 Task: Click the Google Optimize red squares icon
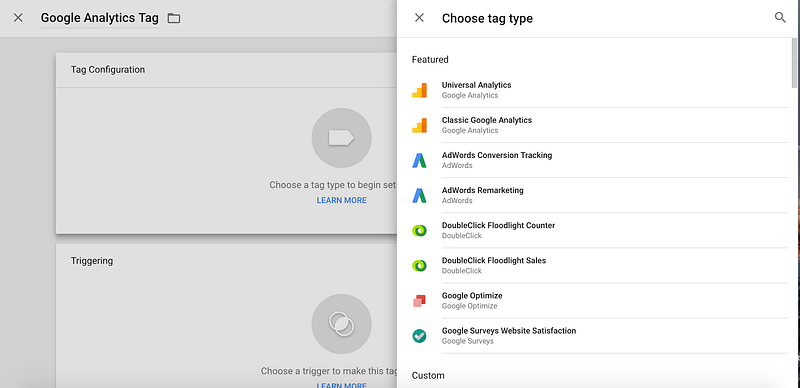click(419, 301)
